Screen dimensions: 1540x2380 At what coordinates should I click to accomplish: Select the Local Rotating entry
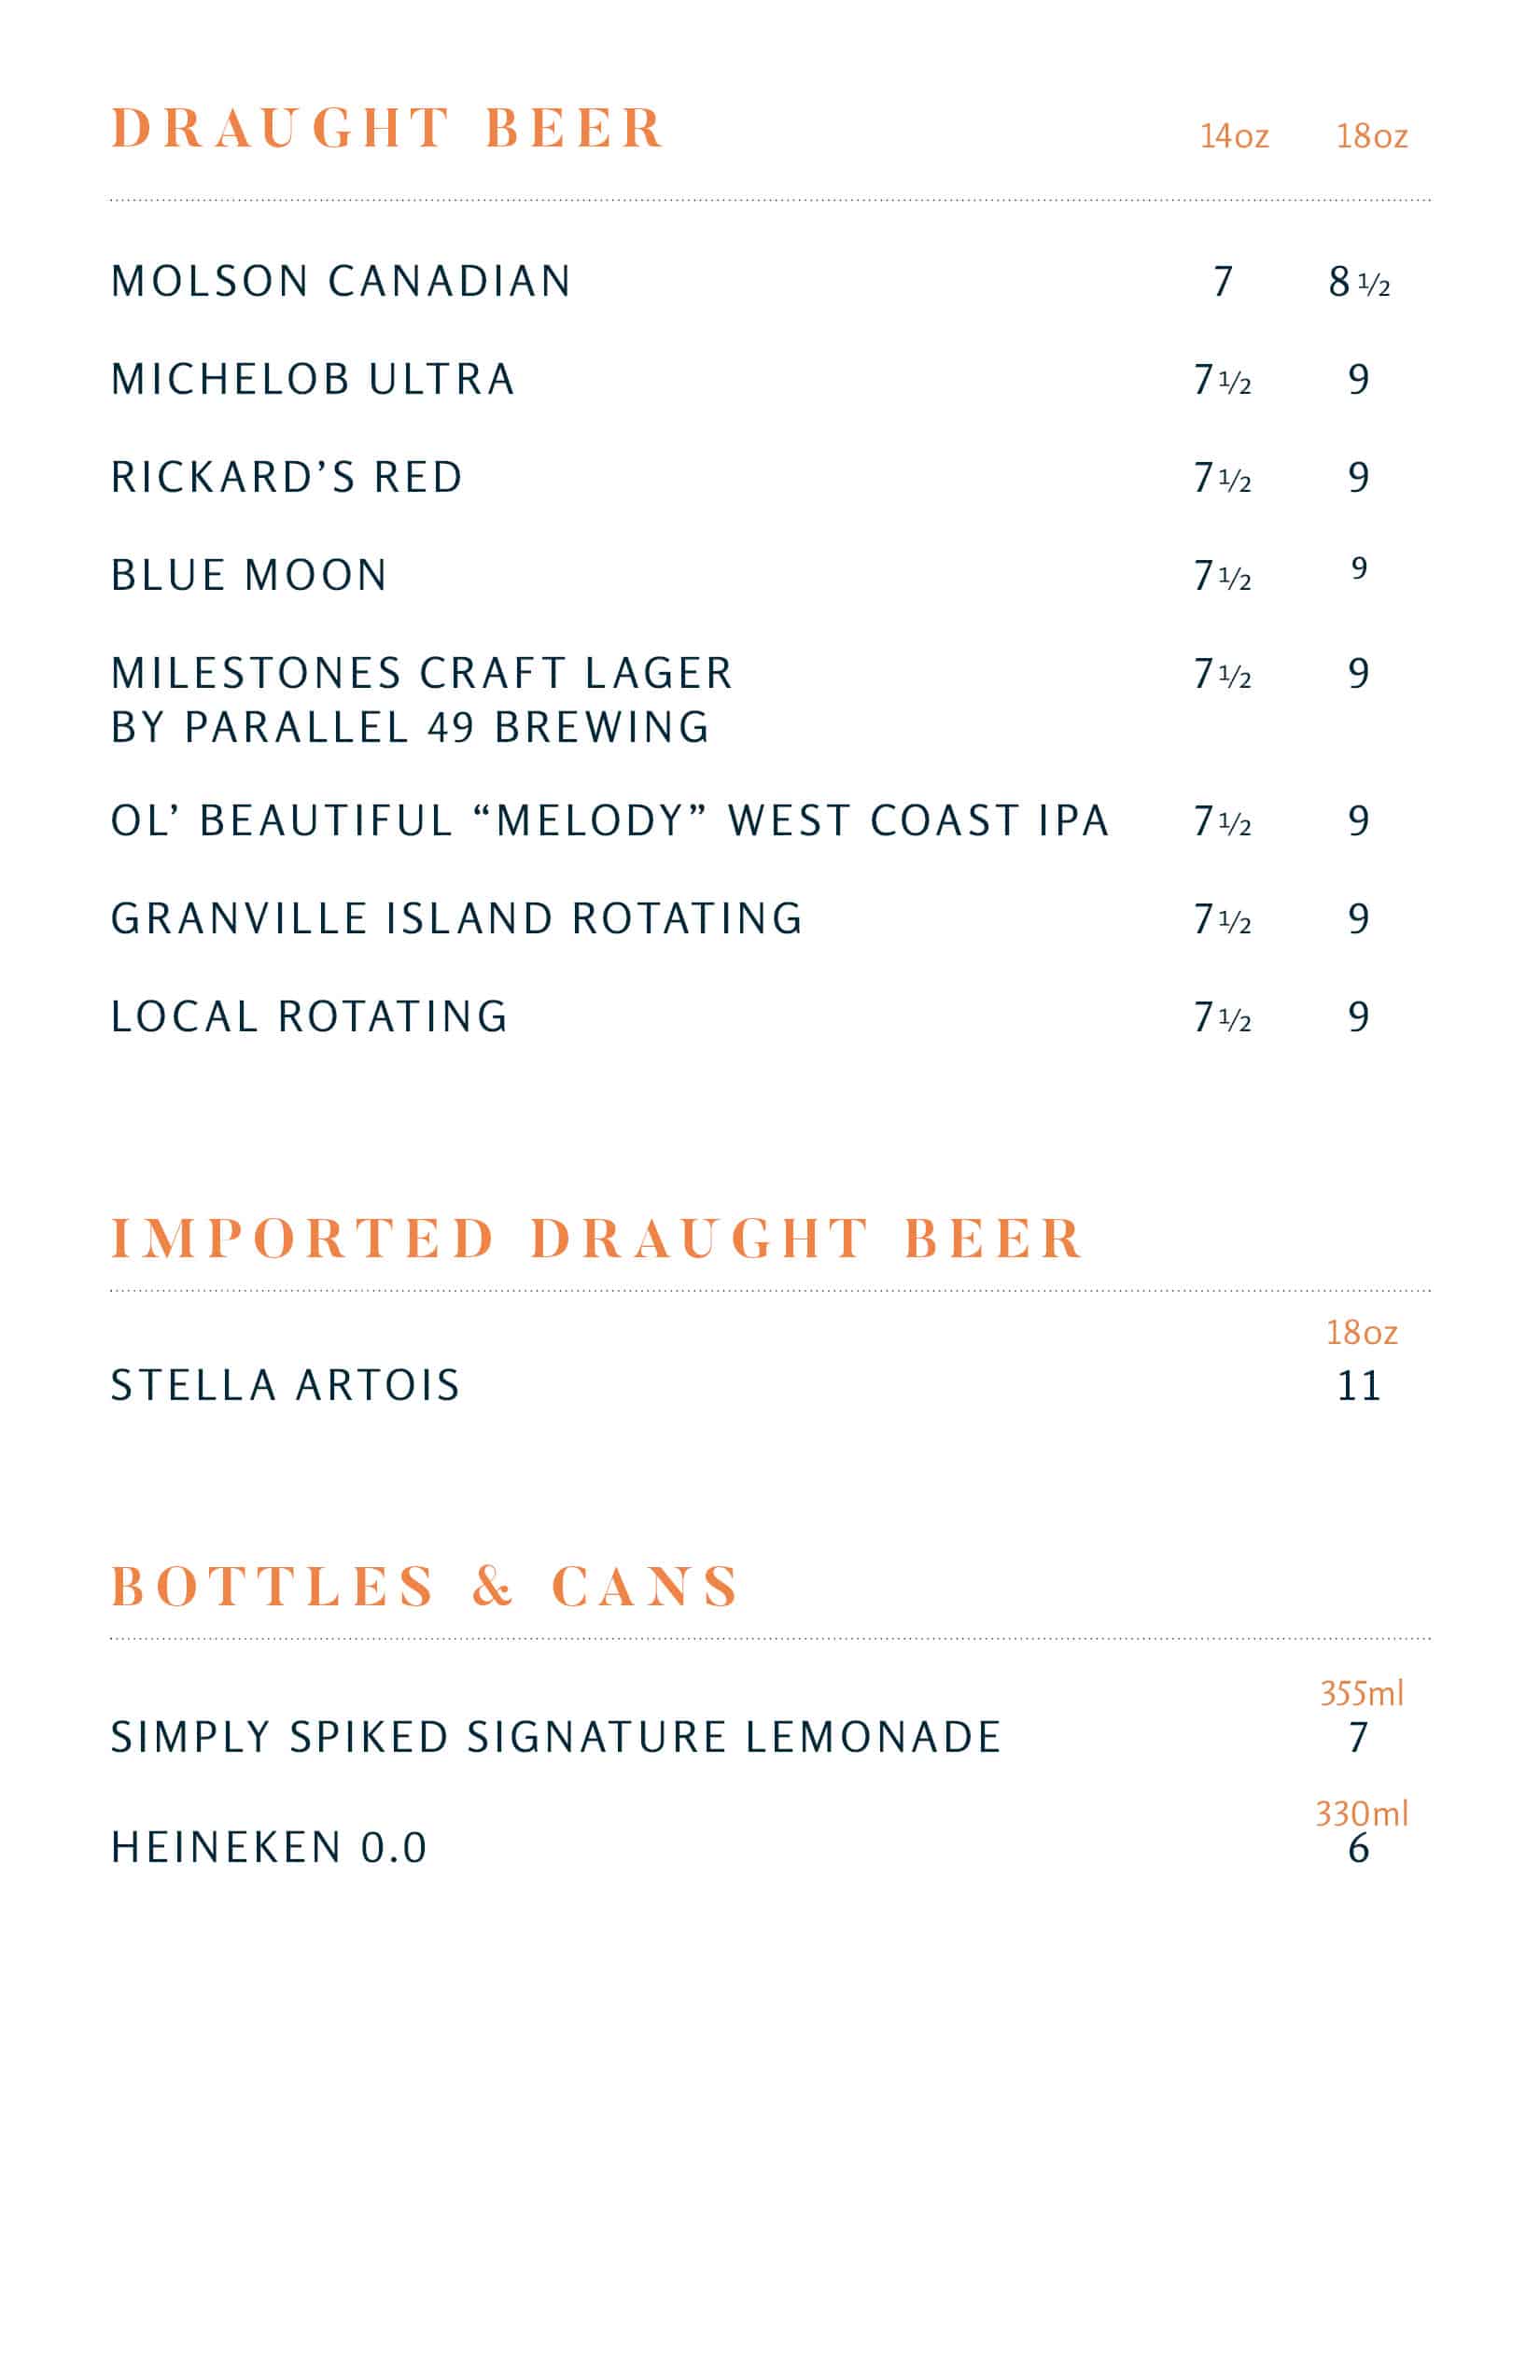coord(310,1016)
